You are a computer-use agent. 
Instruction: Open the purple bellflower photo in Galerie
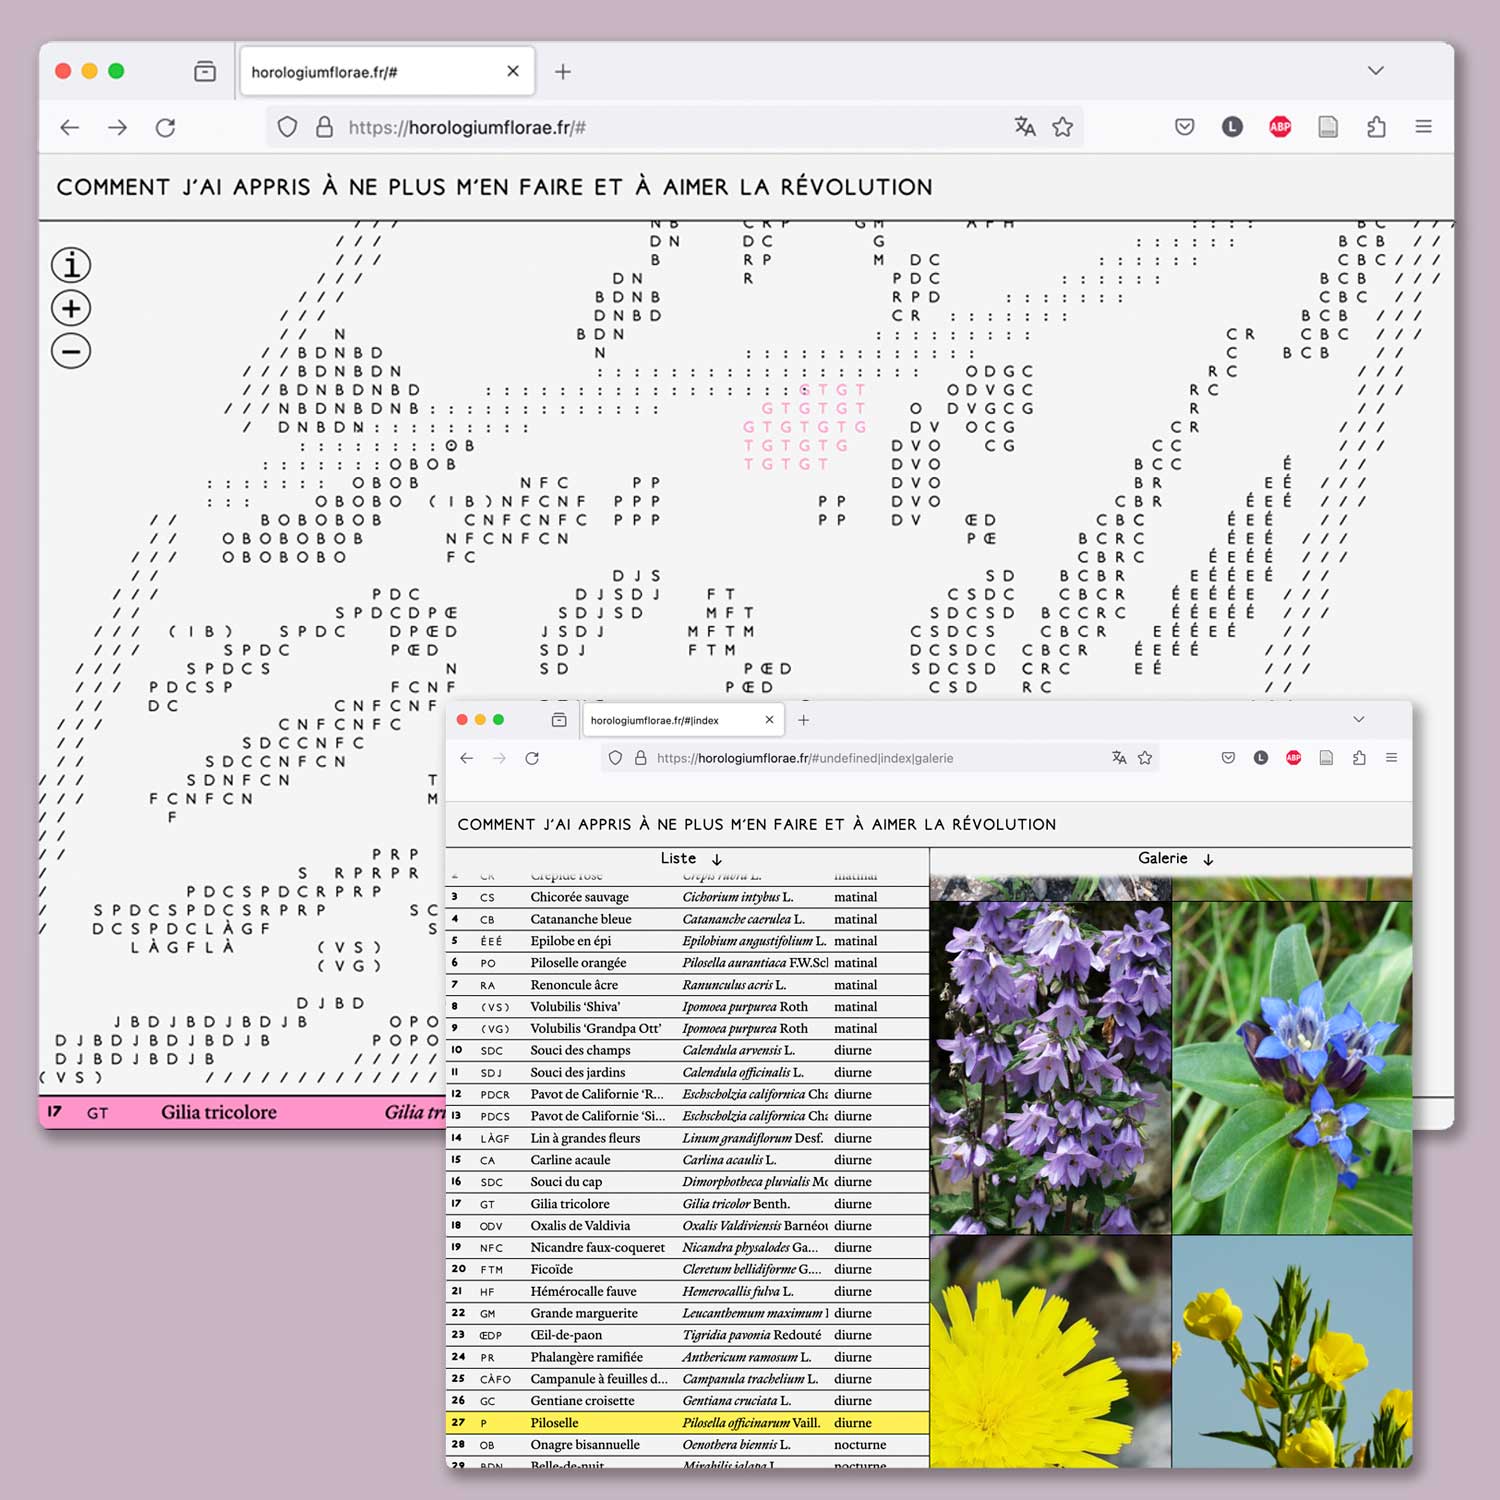[1050, 1067]
